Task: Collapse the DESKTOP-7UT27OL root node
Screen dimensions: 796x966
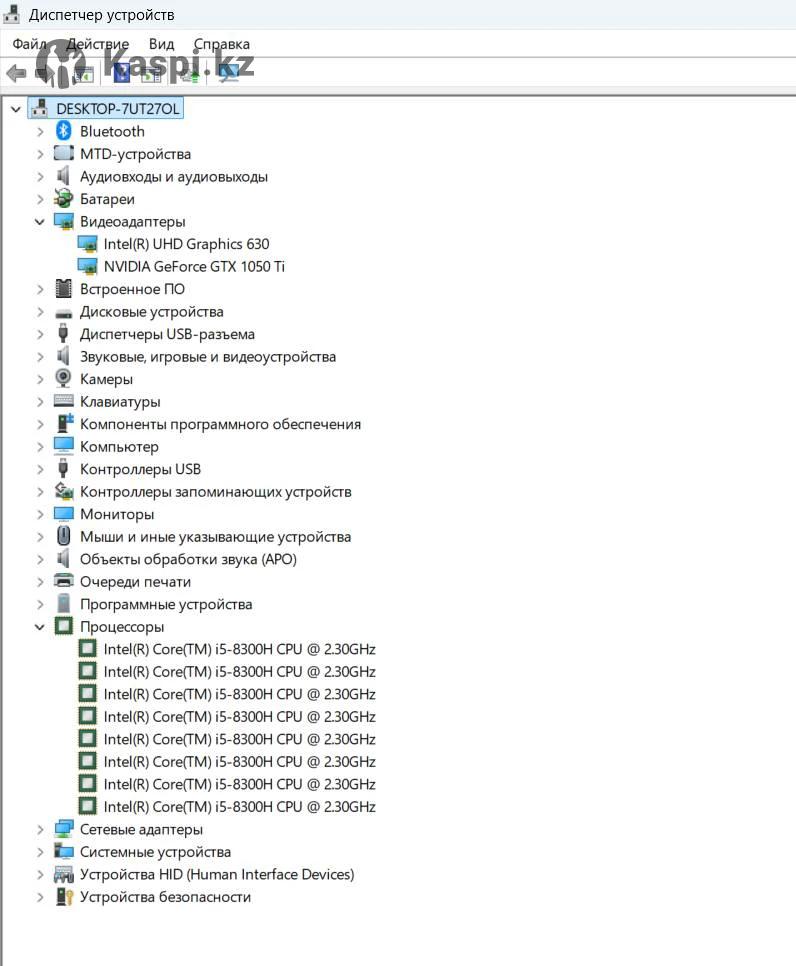Action: (x=16, y=109)
